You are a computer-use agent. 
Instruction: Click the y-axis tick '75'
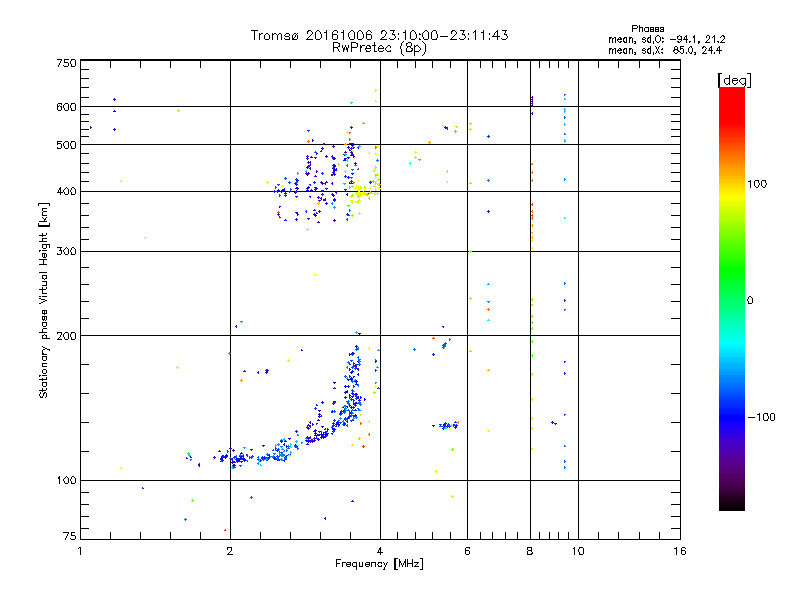pyautogui.click(x=70, y=536)
